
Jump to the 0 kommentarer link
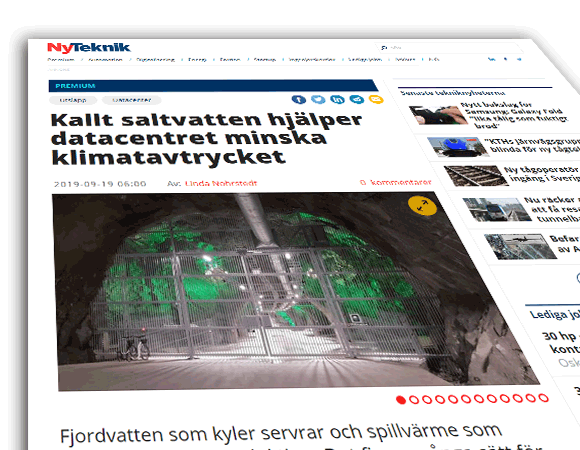[x=395, y=182]
